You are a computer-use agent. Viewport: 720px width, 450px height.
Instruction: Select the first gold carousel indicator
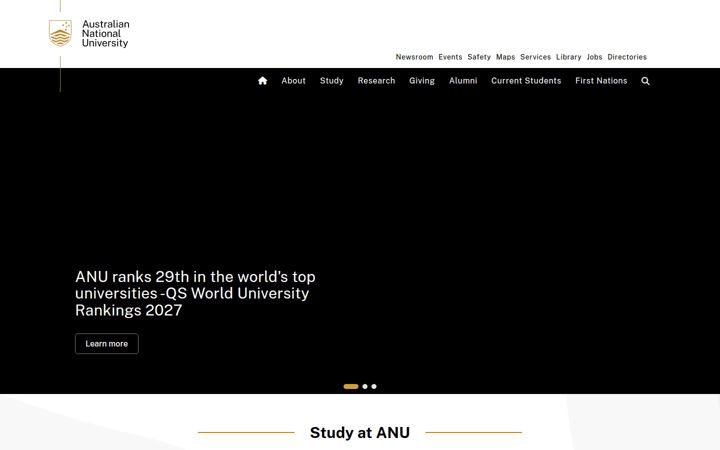pyautogui.click(x=351, y=387)
